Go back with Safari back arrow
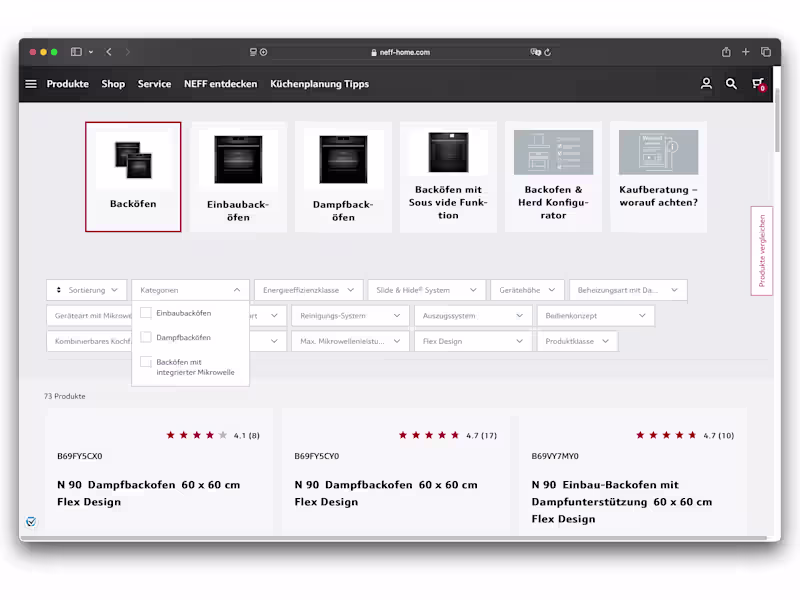The image size is (800, 600). (x=109, y=52)
